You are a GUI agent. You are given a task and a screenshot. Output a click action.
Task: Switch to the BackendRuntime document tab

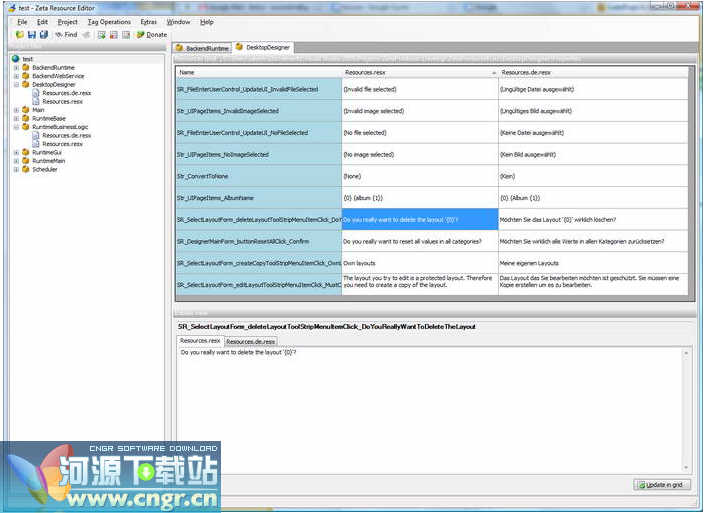click(x=203, y=47)
